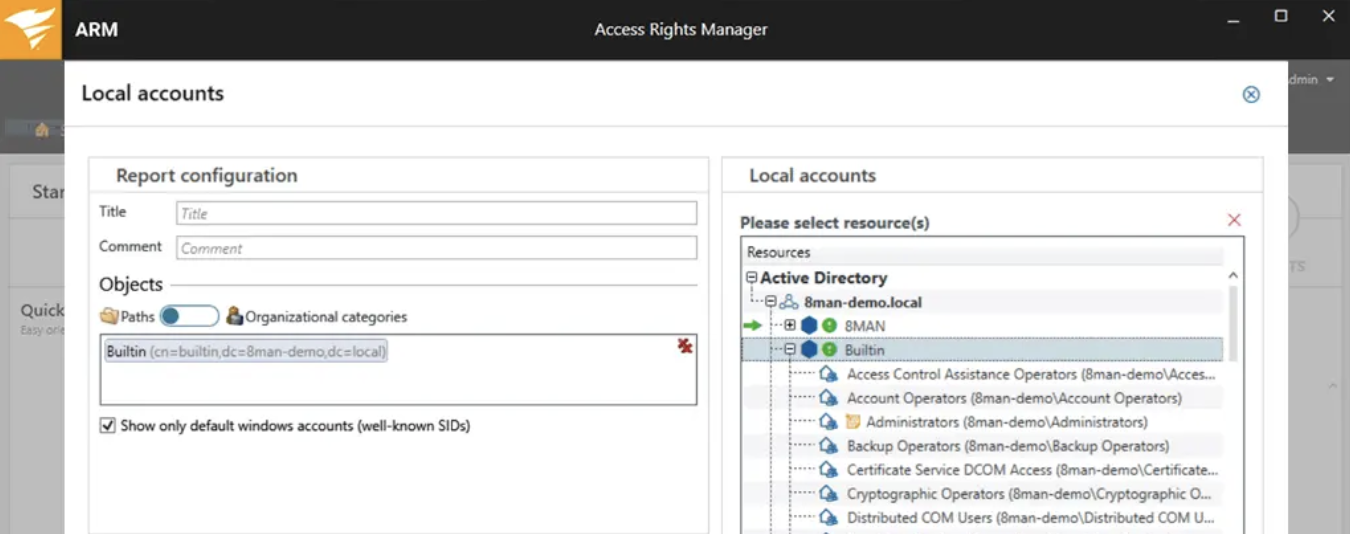
Task: Click into the Comment input field
Action: coord(436,248)
